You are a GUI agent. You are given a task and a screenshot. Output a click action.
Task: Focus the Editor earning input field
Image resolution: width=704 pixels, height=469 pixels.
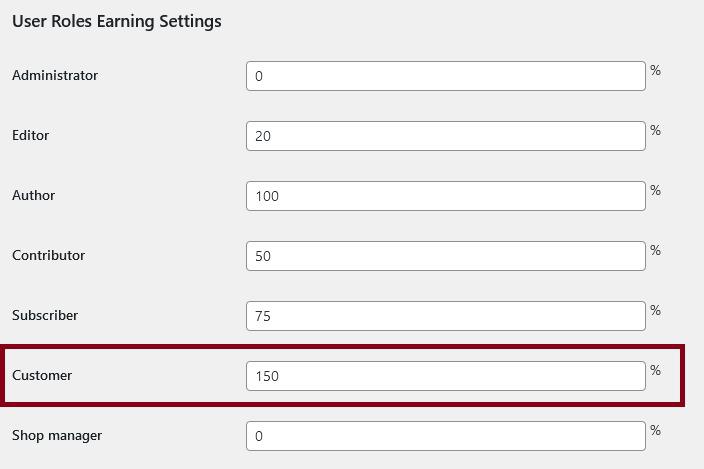click(x=445, y=136)
